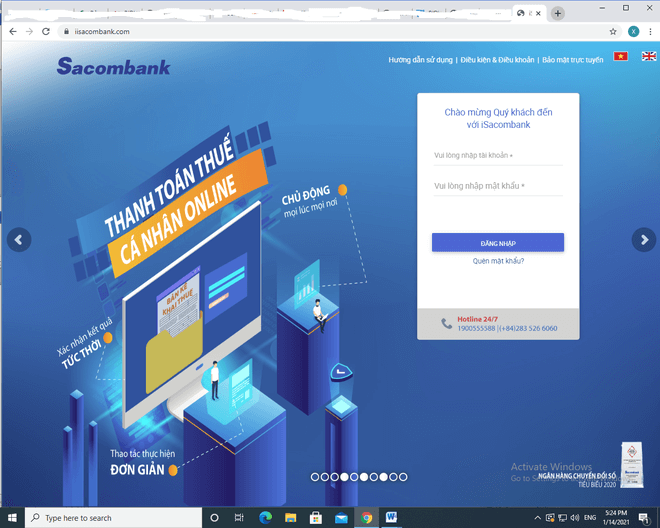Focus the account name input field

pyautogui.click(x=498, y=156)
